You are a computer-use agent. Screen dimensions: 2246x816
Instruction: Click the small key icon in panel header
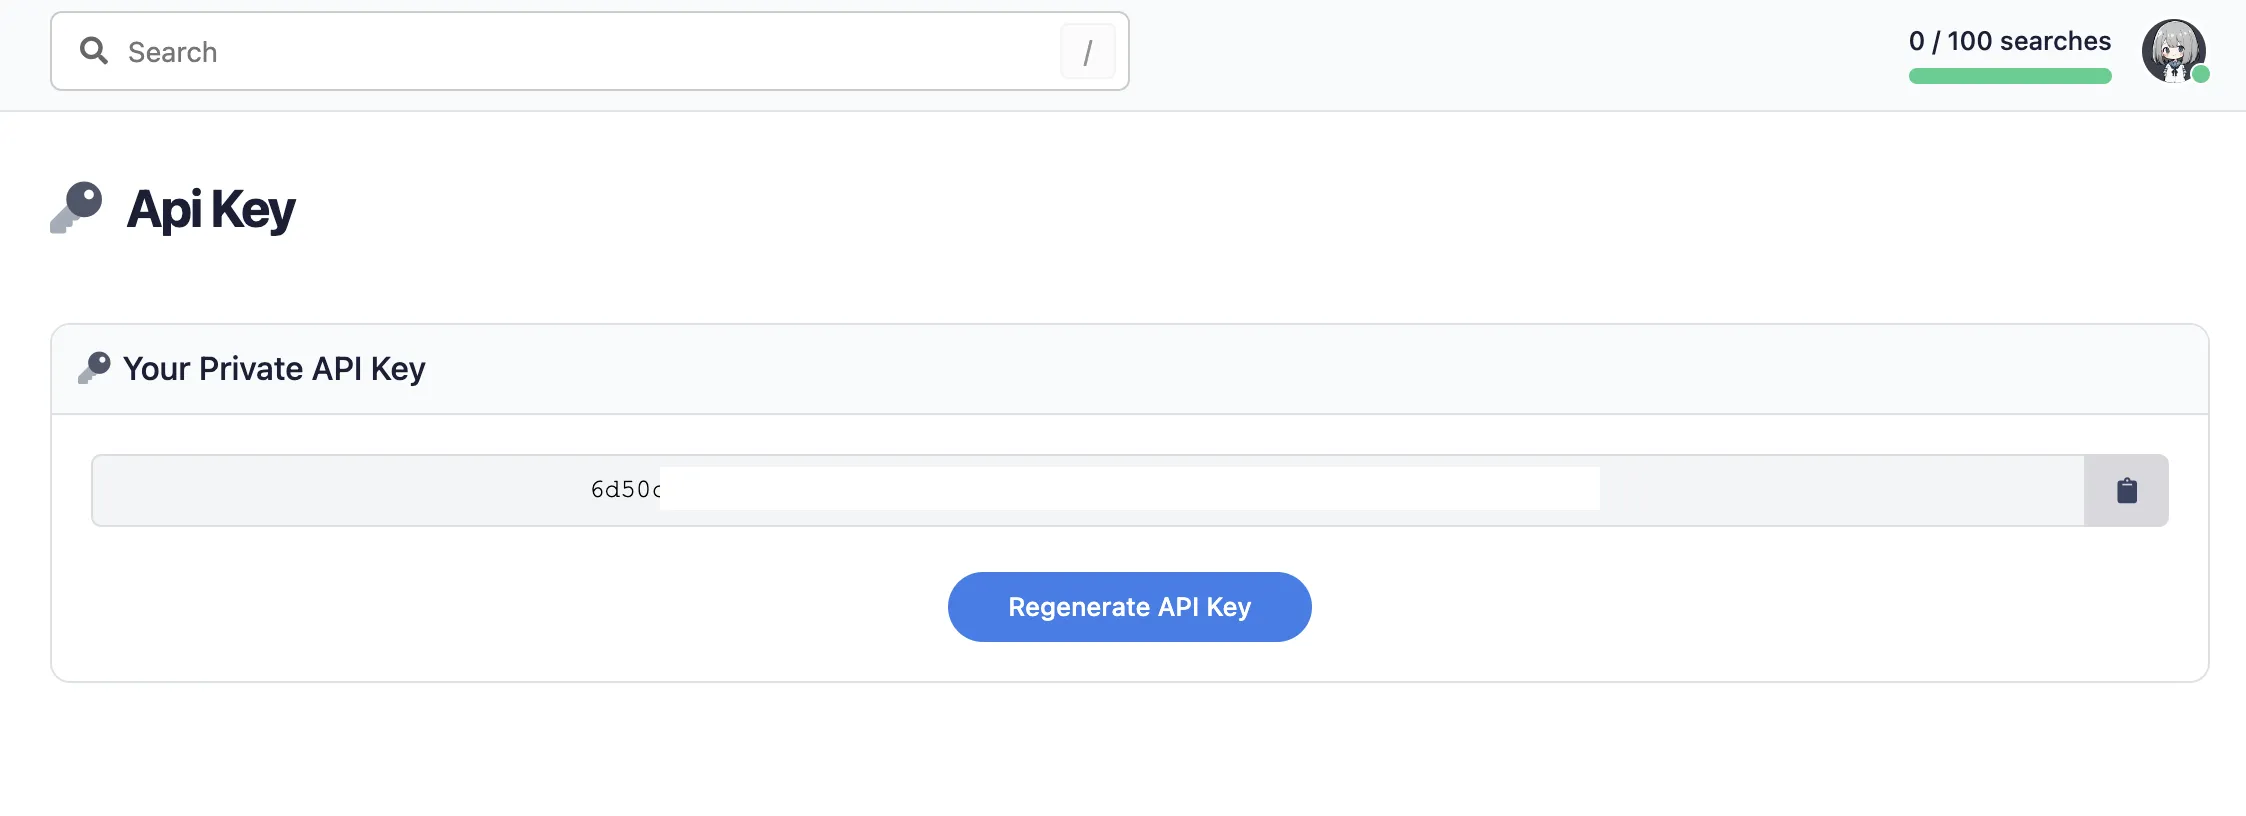click(x=94, y=368)
